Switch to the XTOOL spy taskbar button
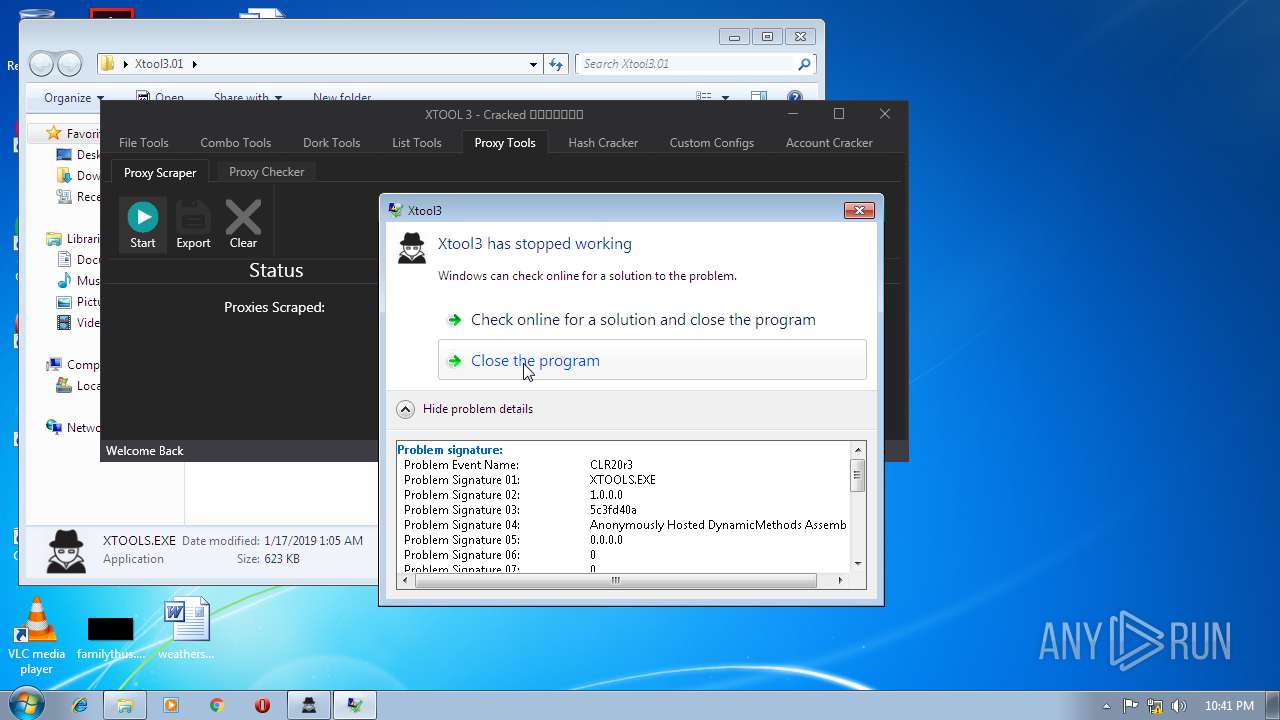This screenshot has height=720, width=1280. [310, 705]
